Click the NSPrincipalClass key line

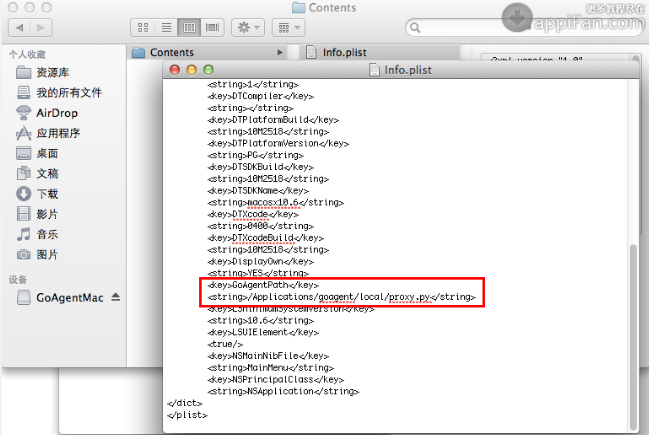[276, 379]
